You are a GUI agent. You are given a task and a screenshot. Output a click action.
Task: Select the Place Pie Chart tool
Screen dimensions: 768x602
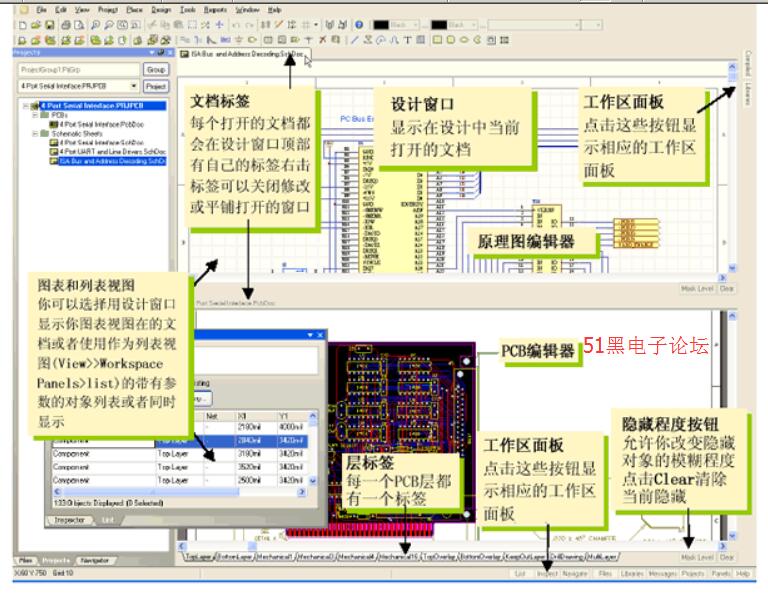478,40
